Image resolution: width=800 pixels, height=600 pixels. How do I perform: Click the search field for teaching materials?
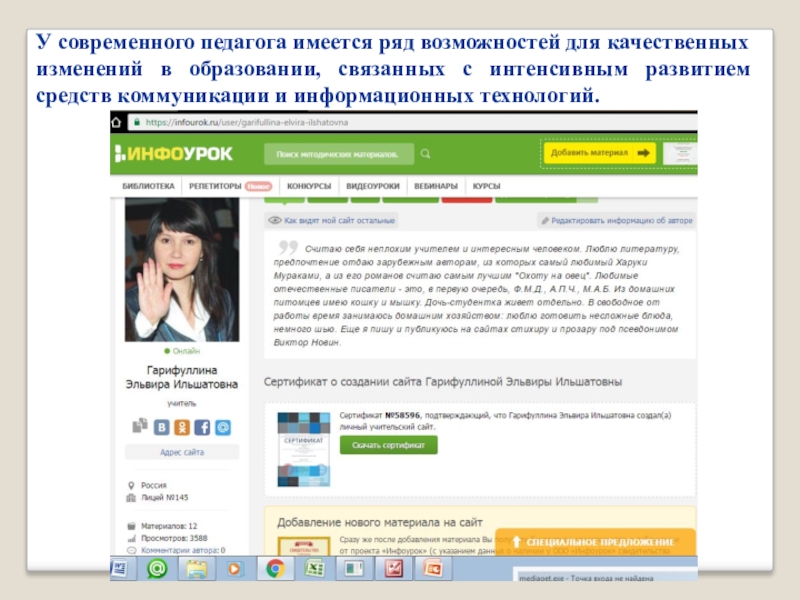tap(339, 154)
